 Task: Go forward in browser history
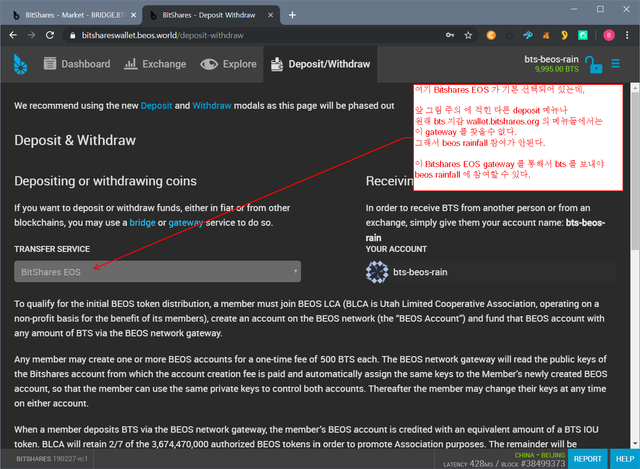31,36
